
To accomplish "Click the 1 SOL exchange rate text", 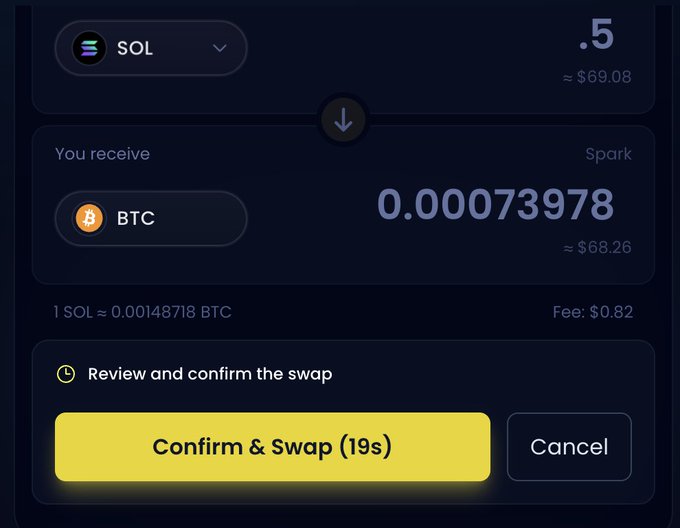I will [x=142, y=312].
